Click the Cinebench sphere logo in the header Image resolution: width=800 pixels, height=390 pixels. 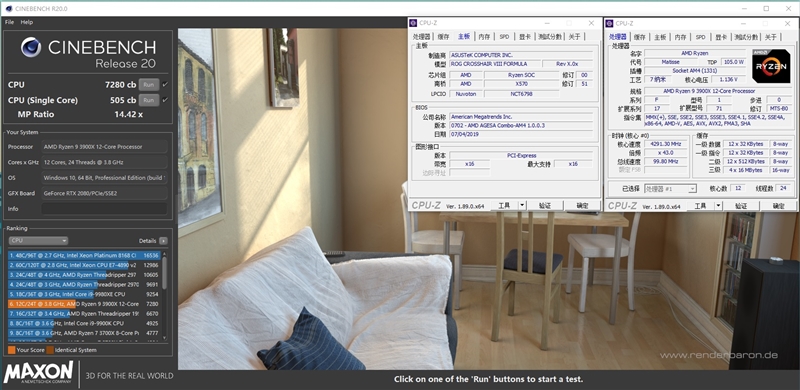pos(31,47)
